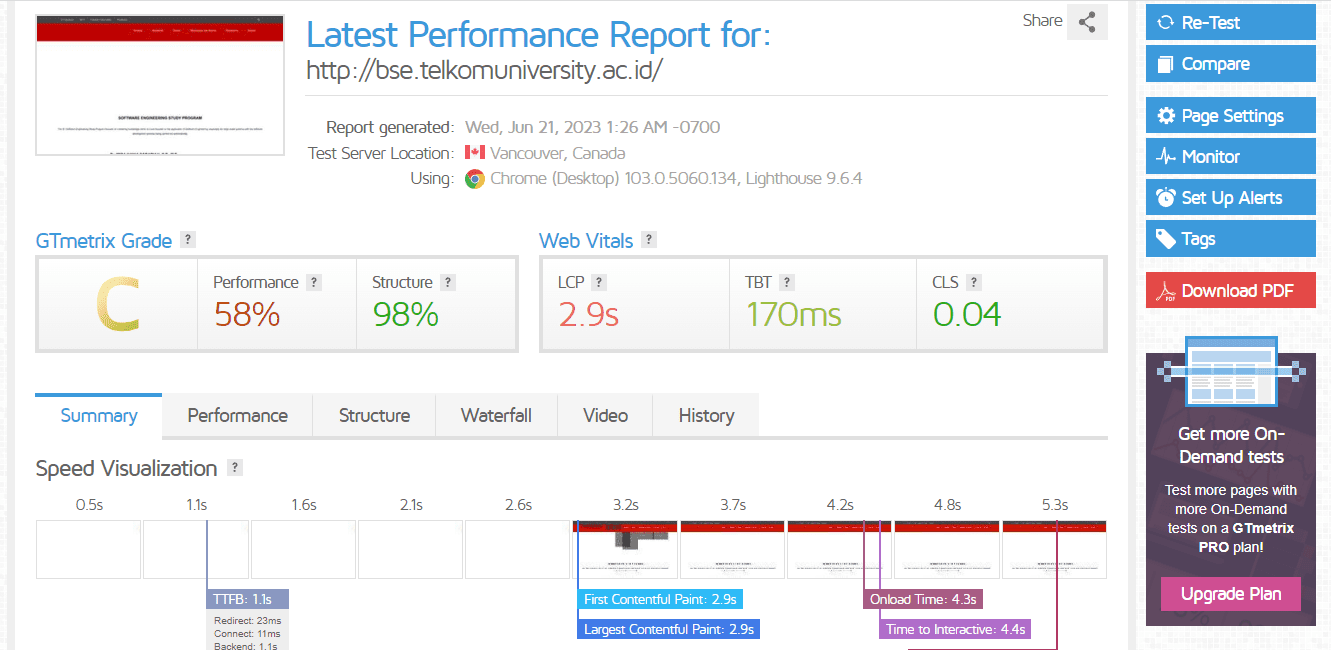View the History tab
The height and width of the screenshot is (650, 1331).
pos(706,416)
